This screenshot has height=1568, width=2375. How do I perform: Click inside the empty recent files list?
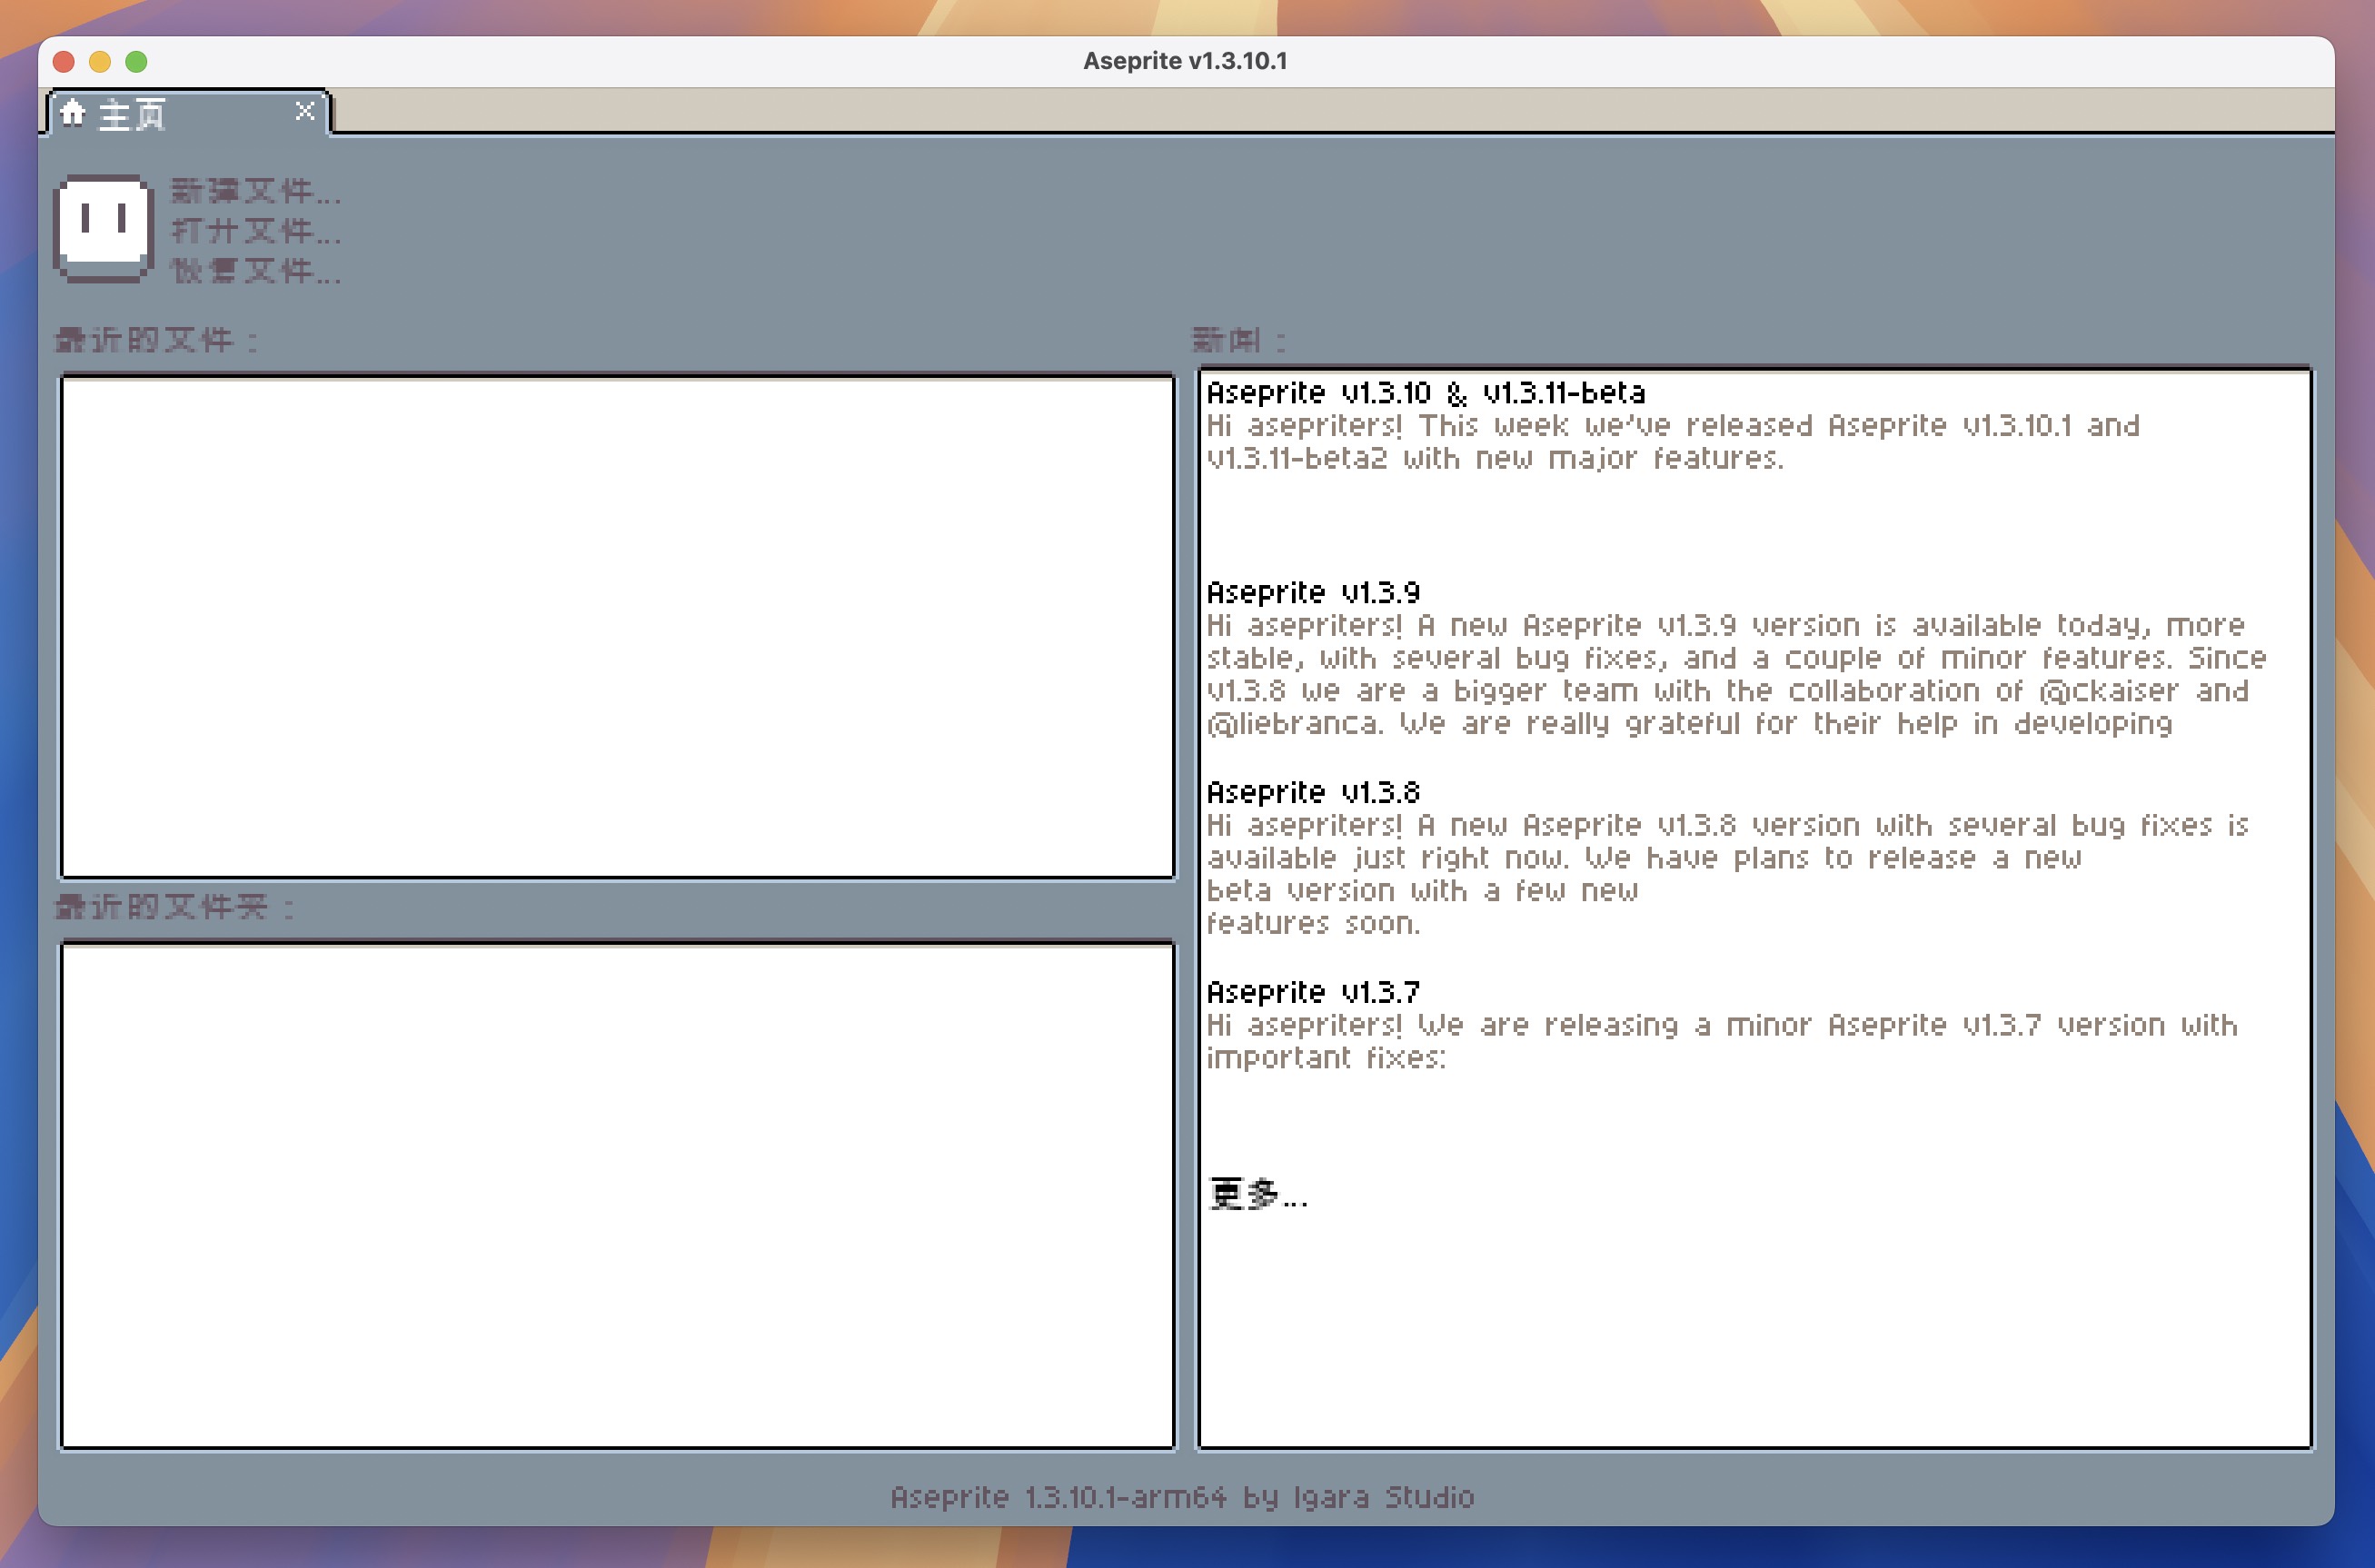(617, 627)
